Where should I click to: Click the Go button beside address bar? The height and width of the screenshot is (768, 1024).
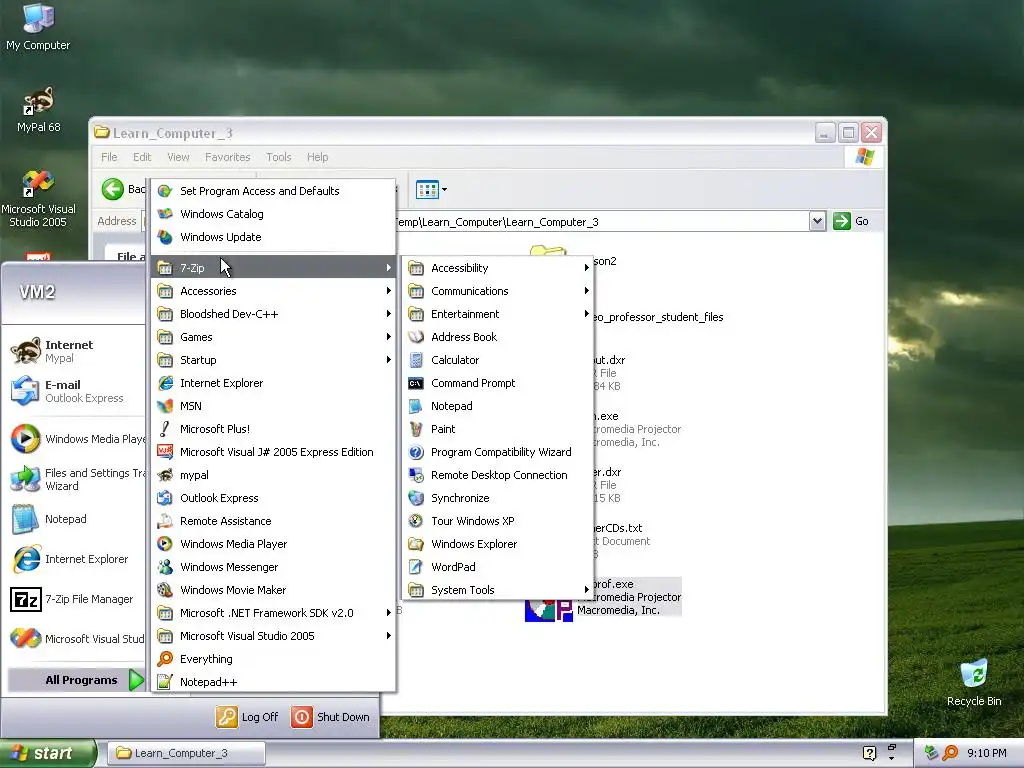[x=851, y=221]
